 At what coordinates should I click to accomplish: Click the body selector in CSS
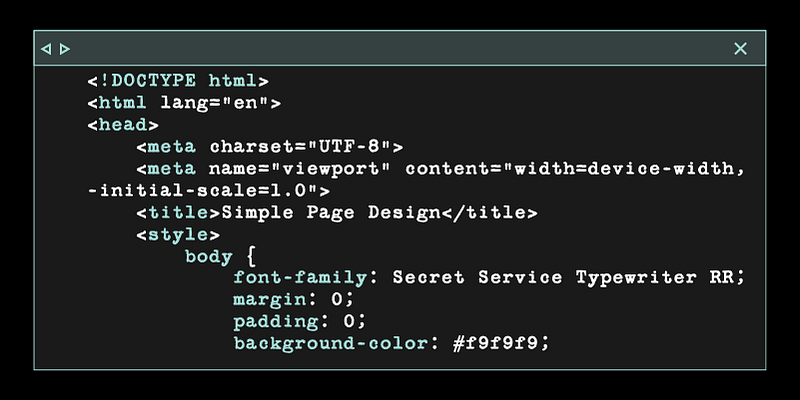click(x=208, y=256)
